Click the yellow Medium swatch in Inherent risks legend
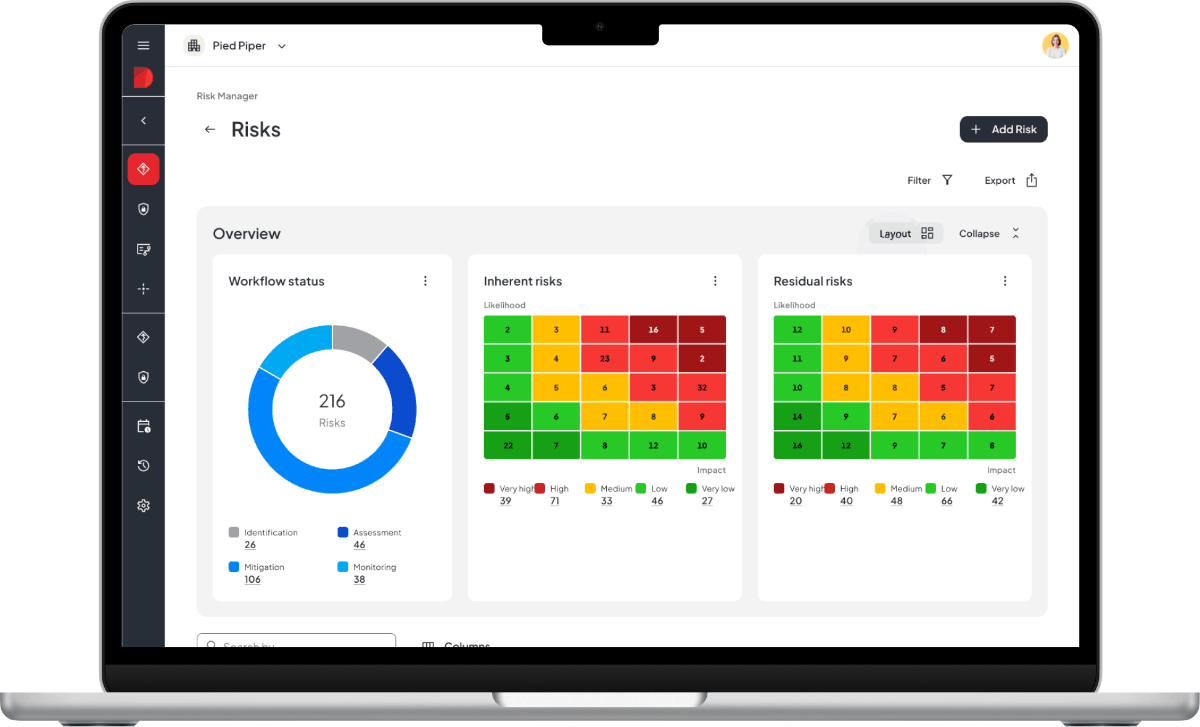 (x=590, y=489)
